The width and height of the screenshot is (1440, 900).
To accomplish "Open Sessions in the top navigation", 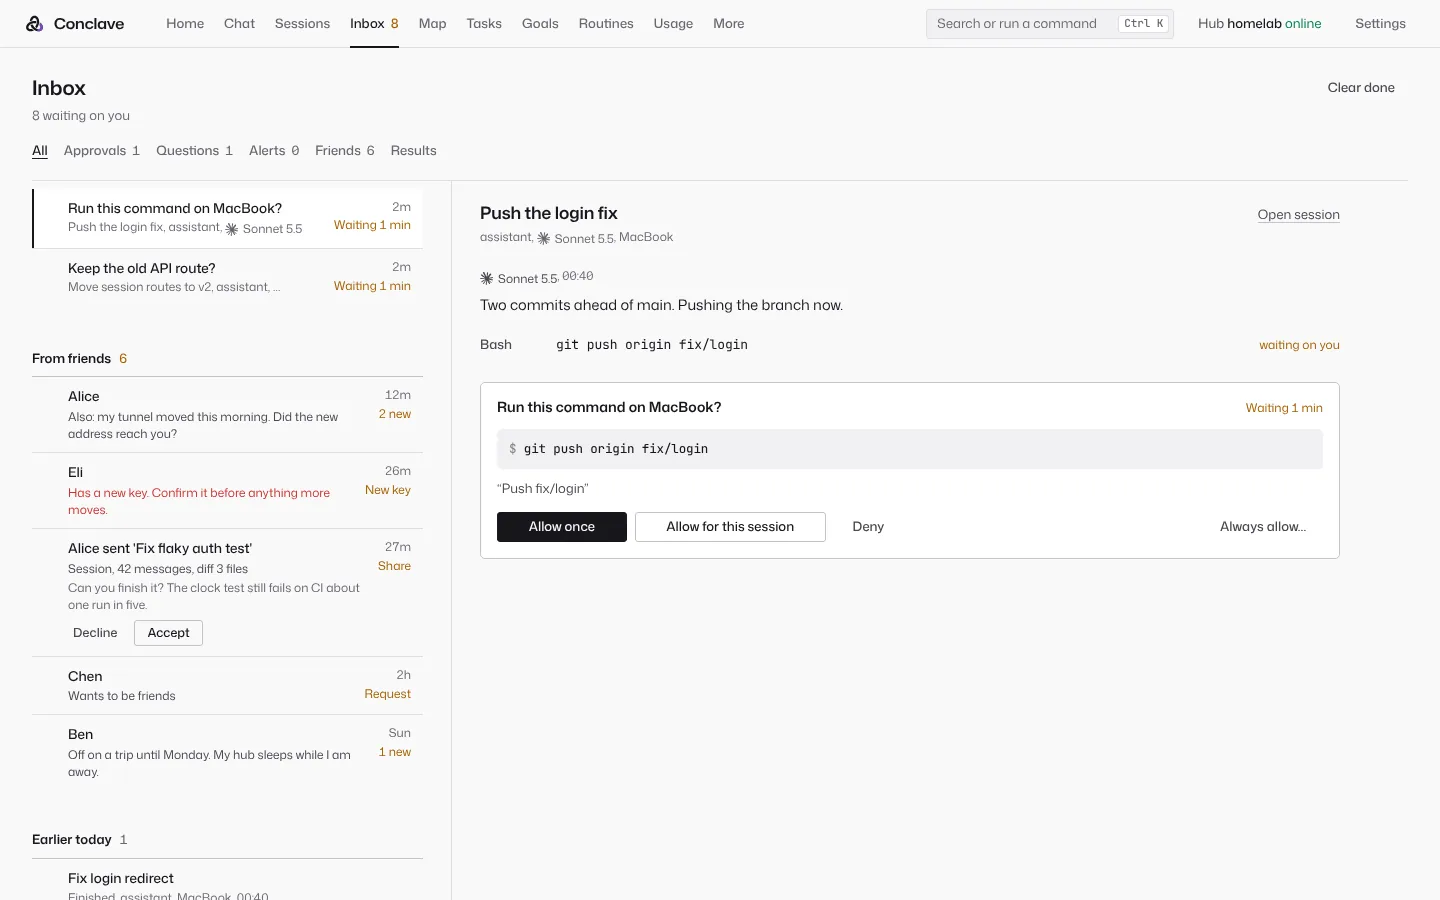I will [302, 24].
